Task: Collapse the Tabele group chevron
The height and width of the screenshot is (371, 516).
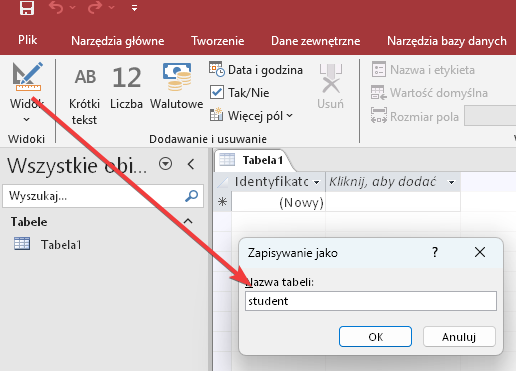Action: click(x=188, y=221)
